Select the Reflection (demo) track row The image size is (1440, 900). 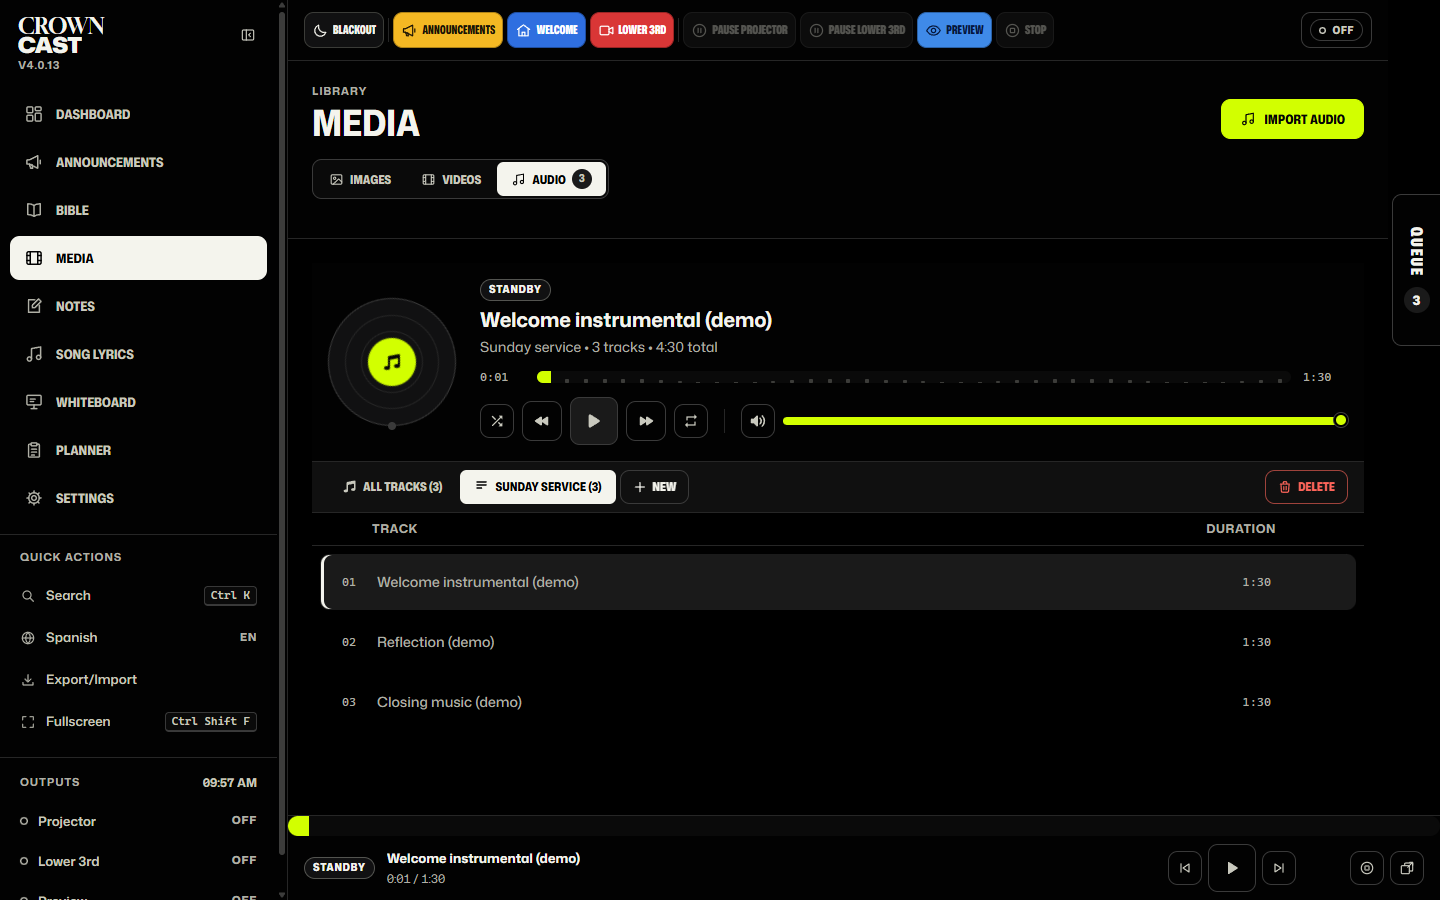point(838,642)
